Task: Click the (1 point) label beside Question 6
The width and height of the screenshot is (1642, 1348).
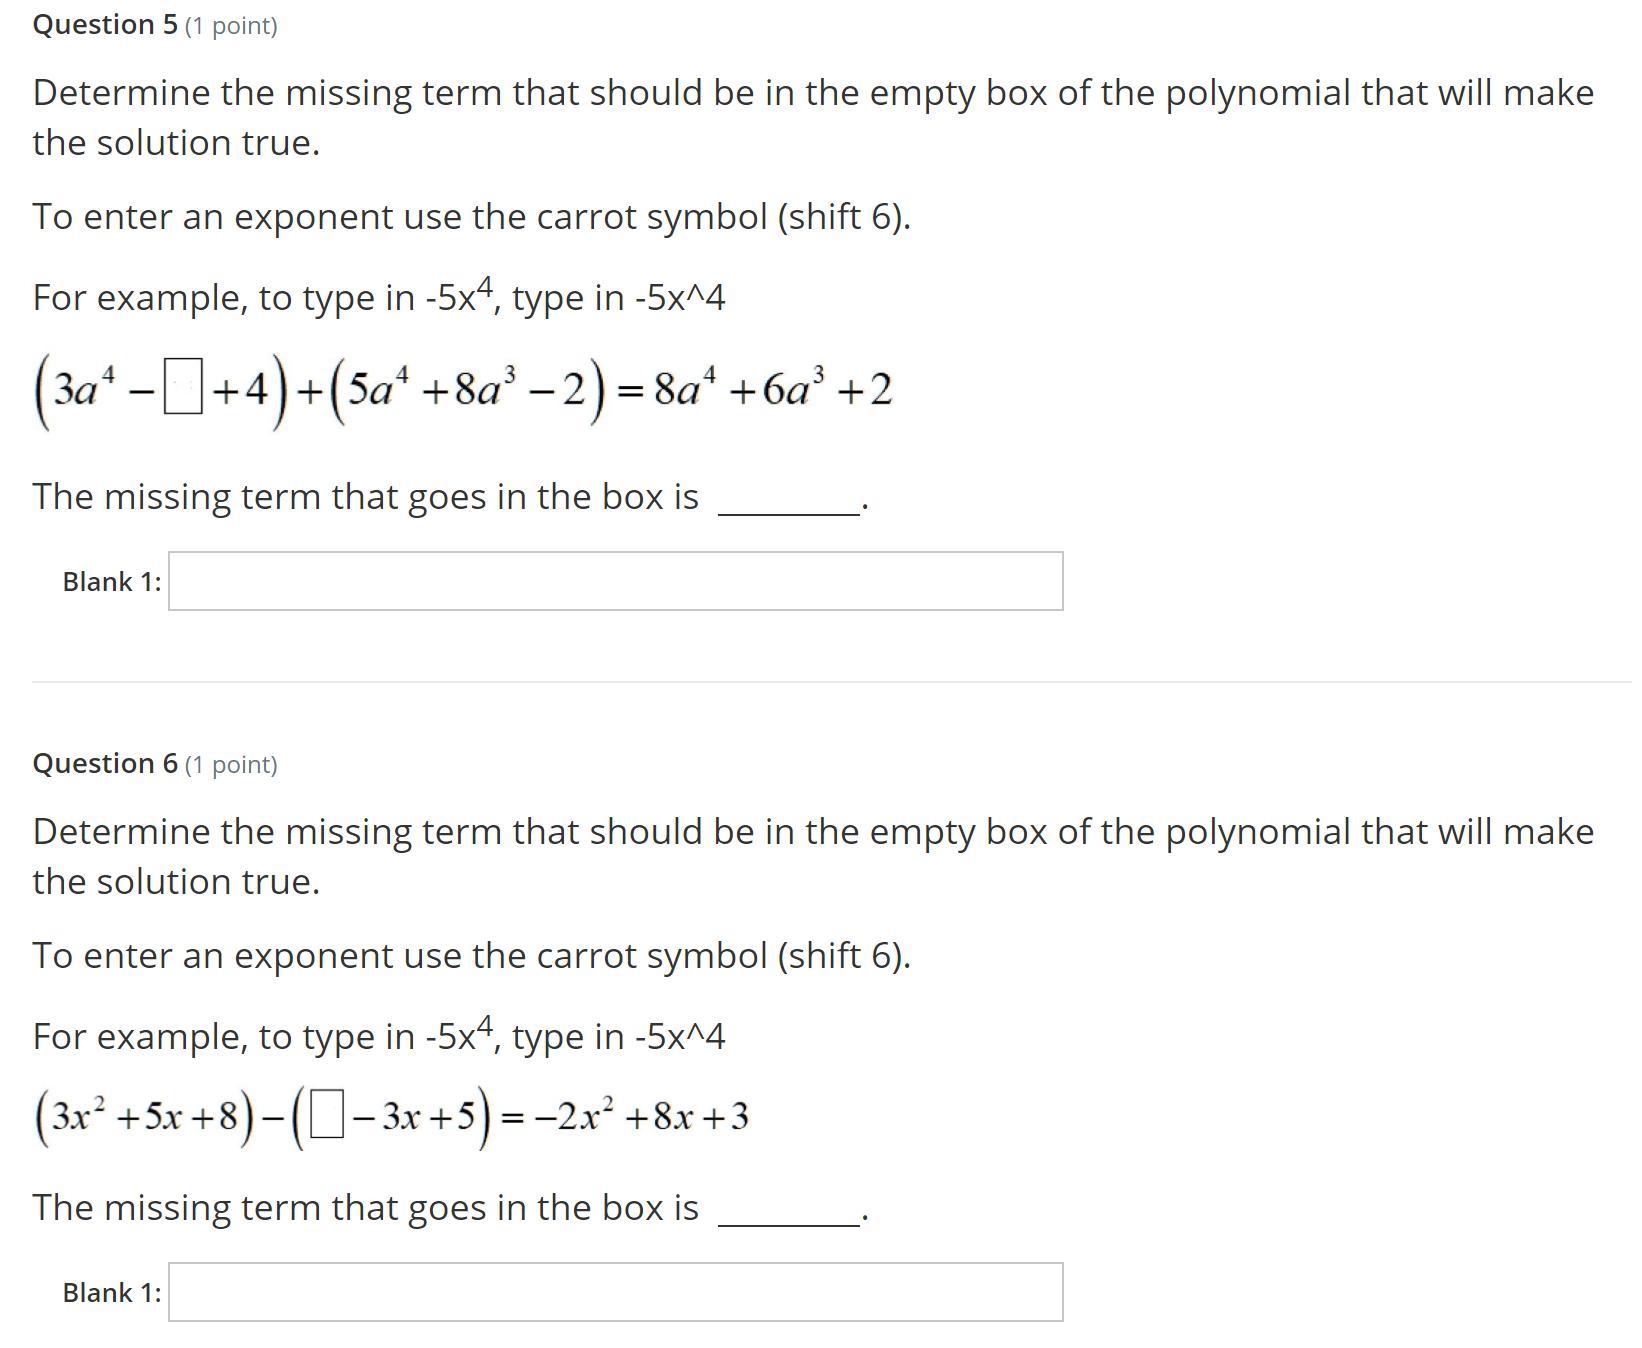Action: [x=231, y=765]
